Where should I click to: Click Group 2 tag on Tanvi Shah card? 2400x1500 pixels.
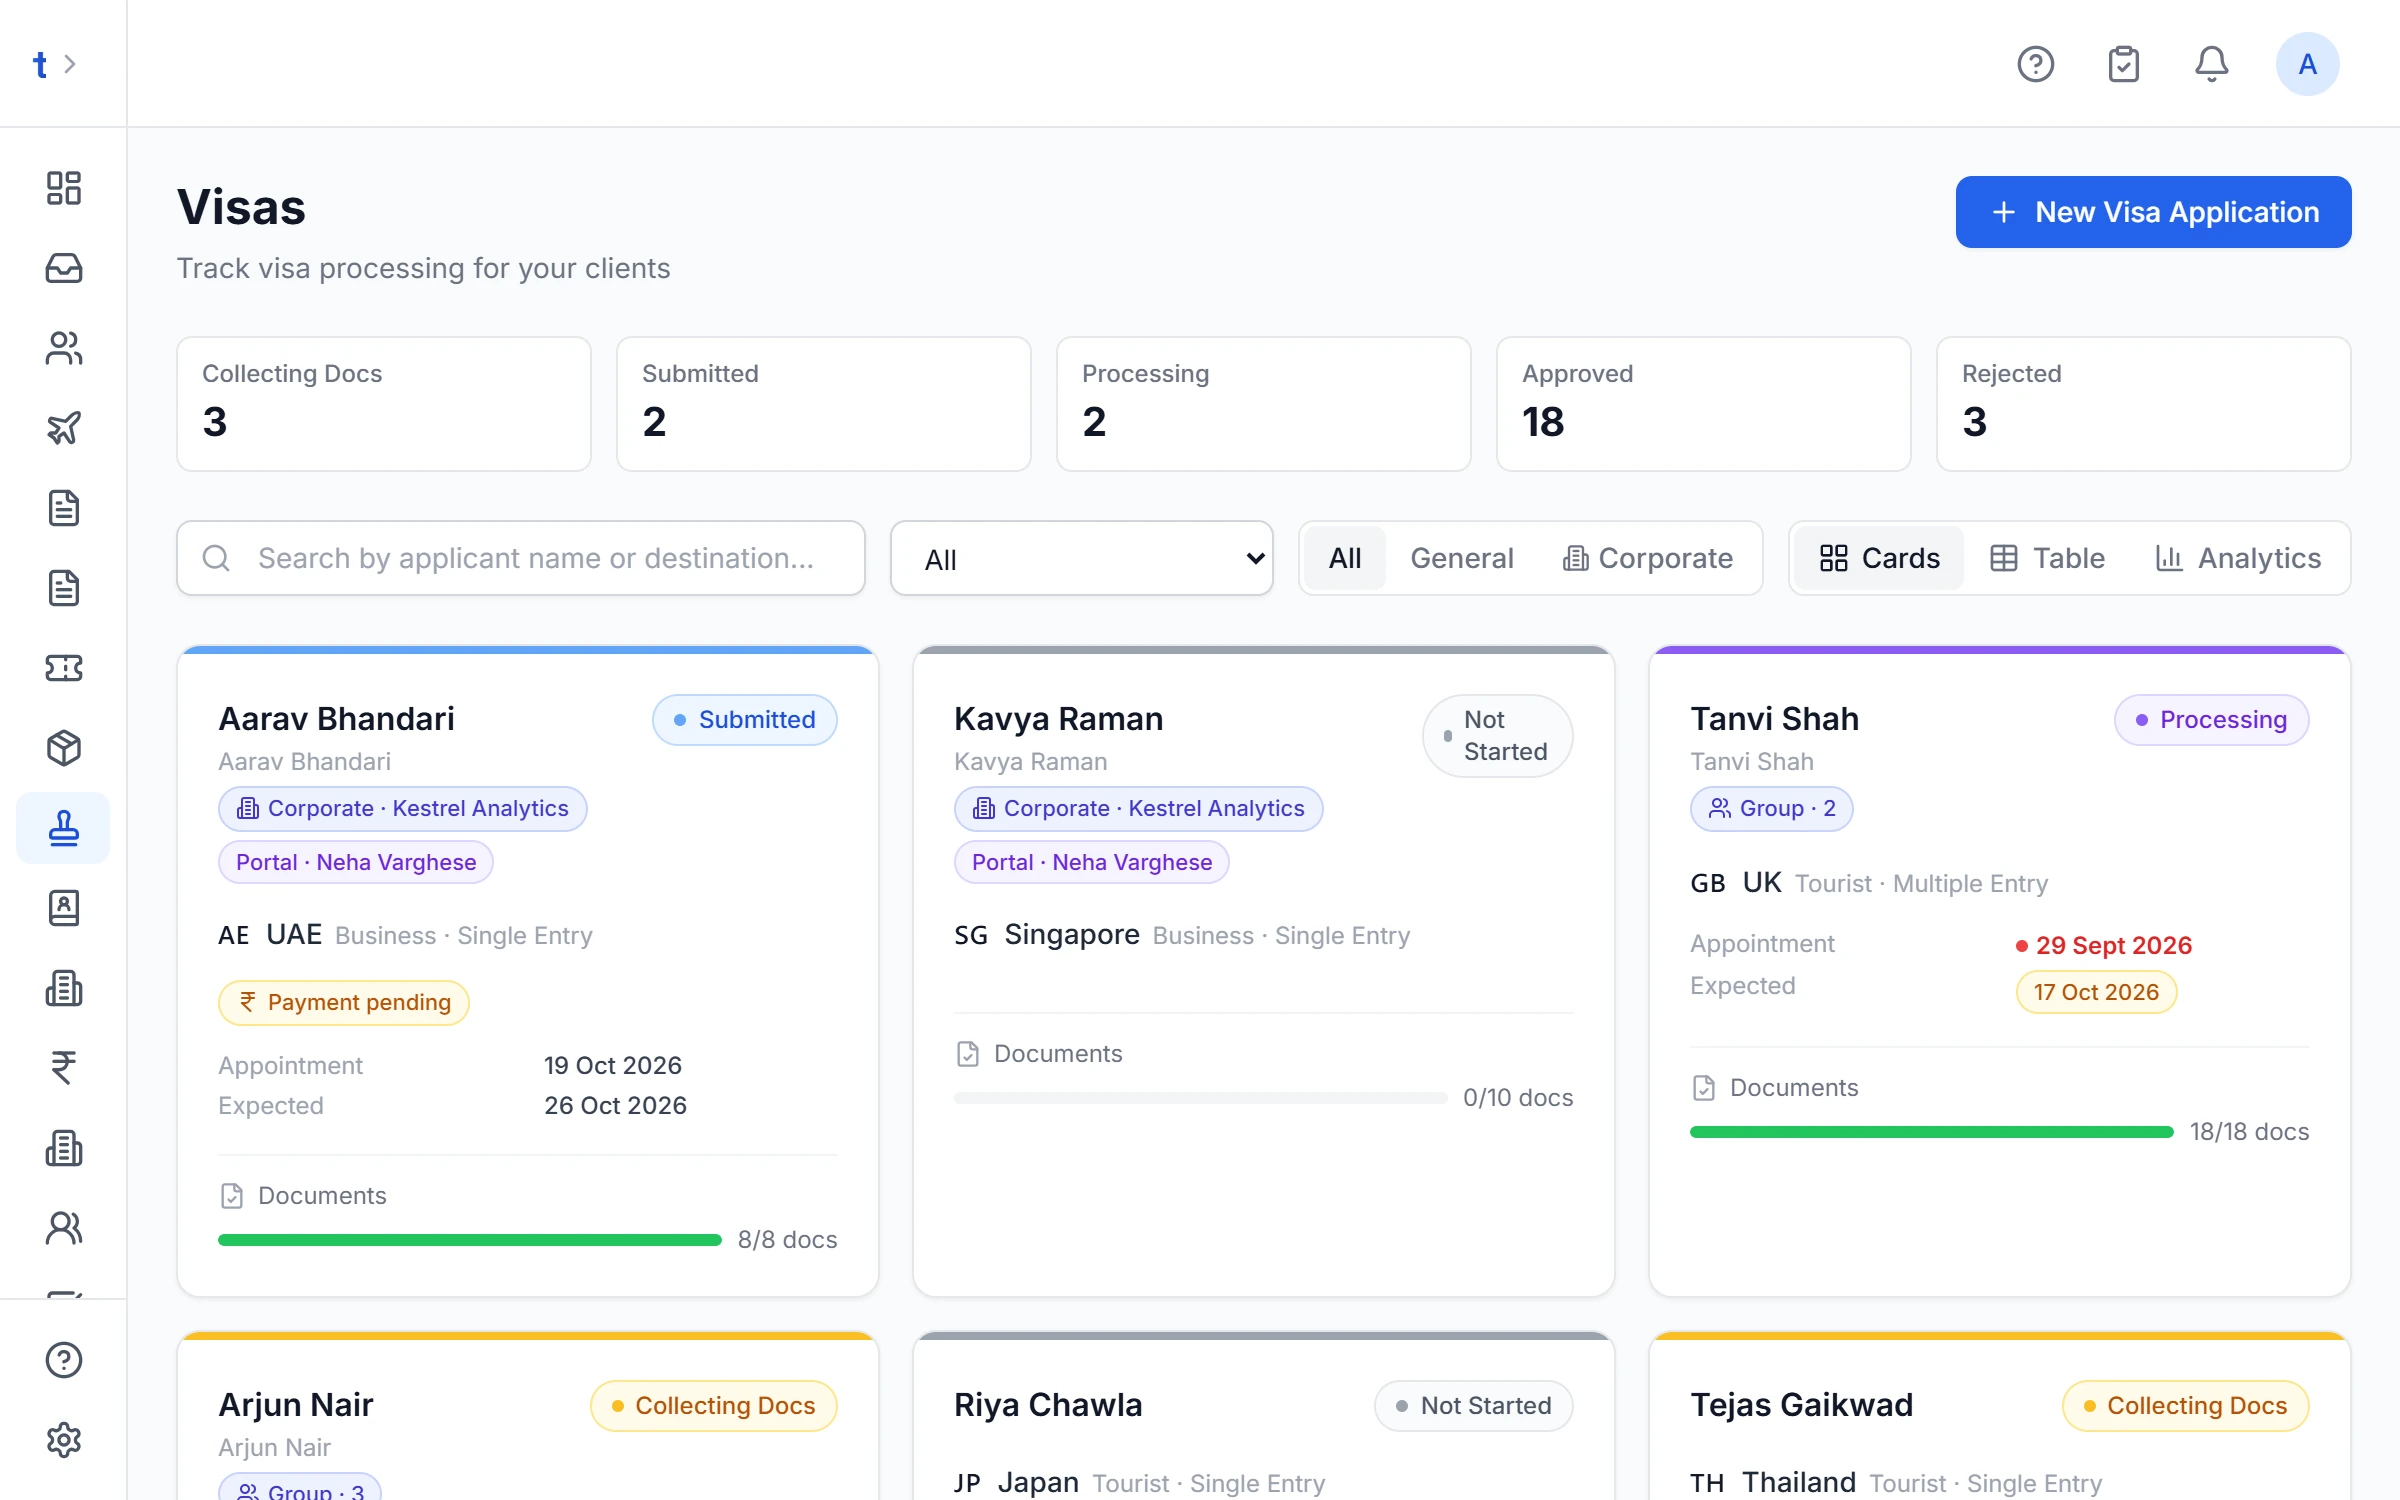1771,808
